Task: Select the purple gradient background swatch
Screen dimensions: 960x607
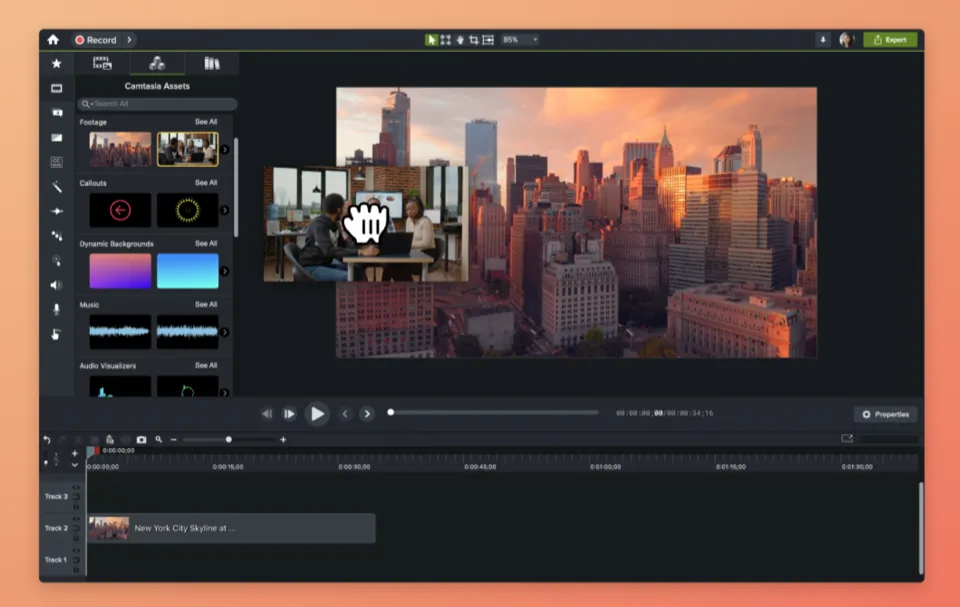Action: 120,271
